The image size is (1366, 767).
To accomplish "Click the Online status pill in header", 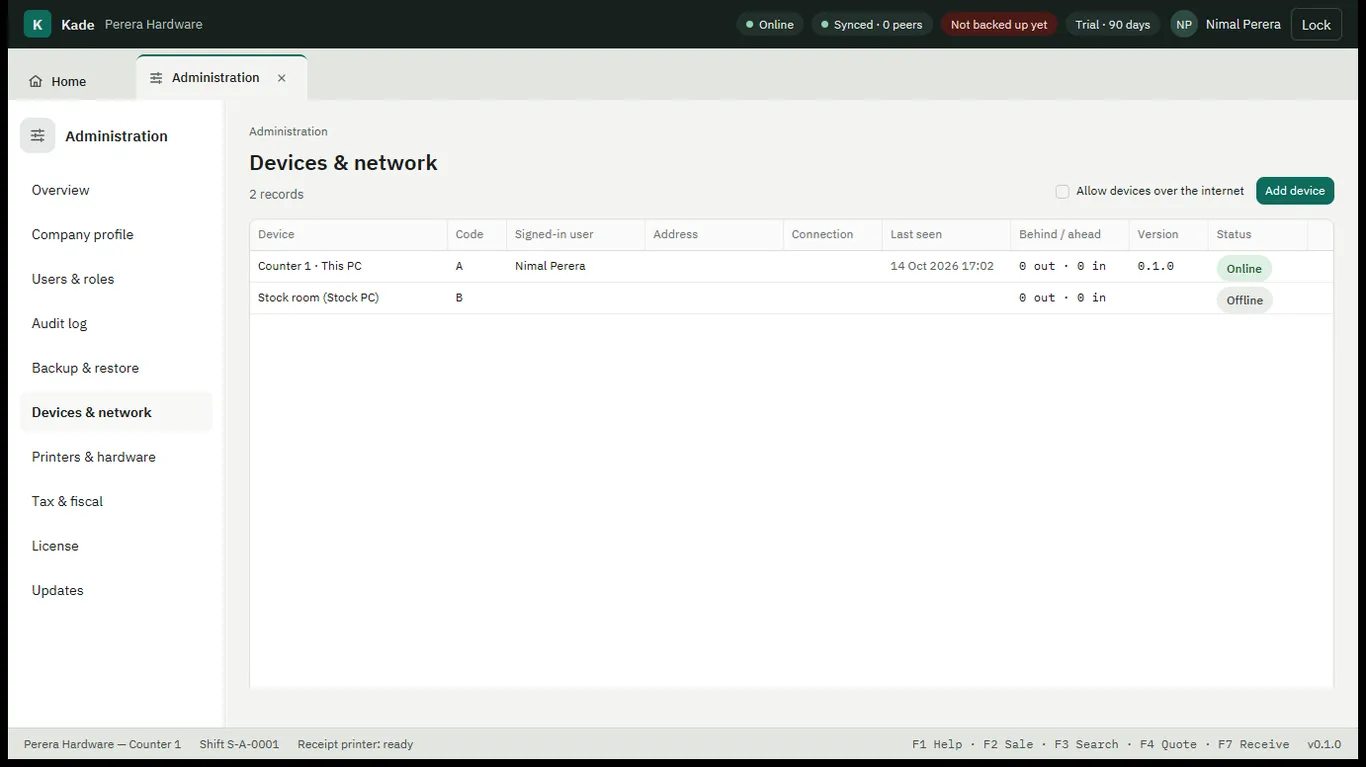I will [770, 24].
